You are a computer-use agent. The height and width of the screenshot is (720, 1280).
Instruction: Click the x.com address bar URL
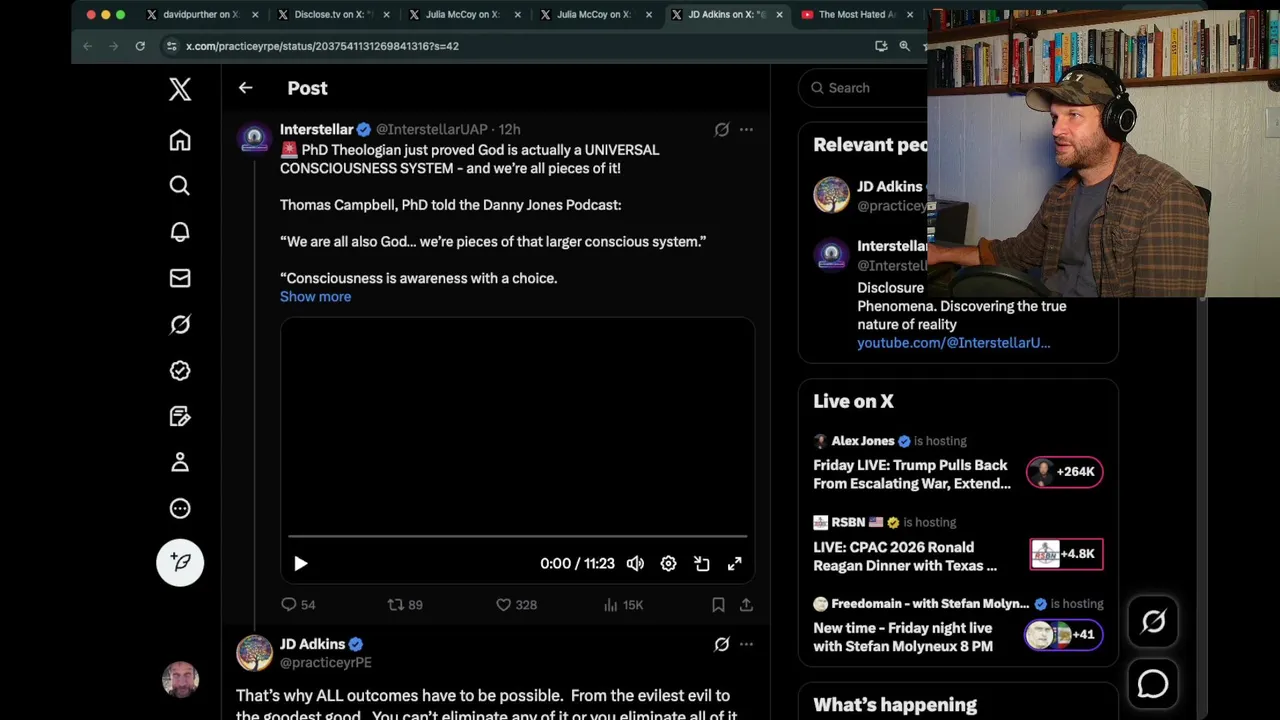point(322,46)
